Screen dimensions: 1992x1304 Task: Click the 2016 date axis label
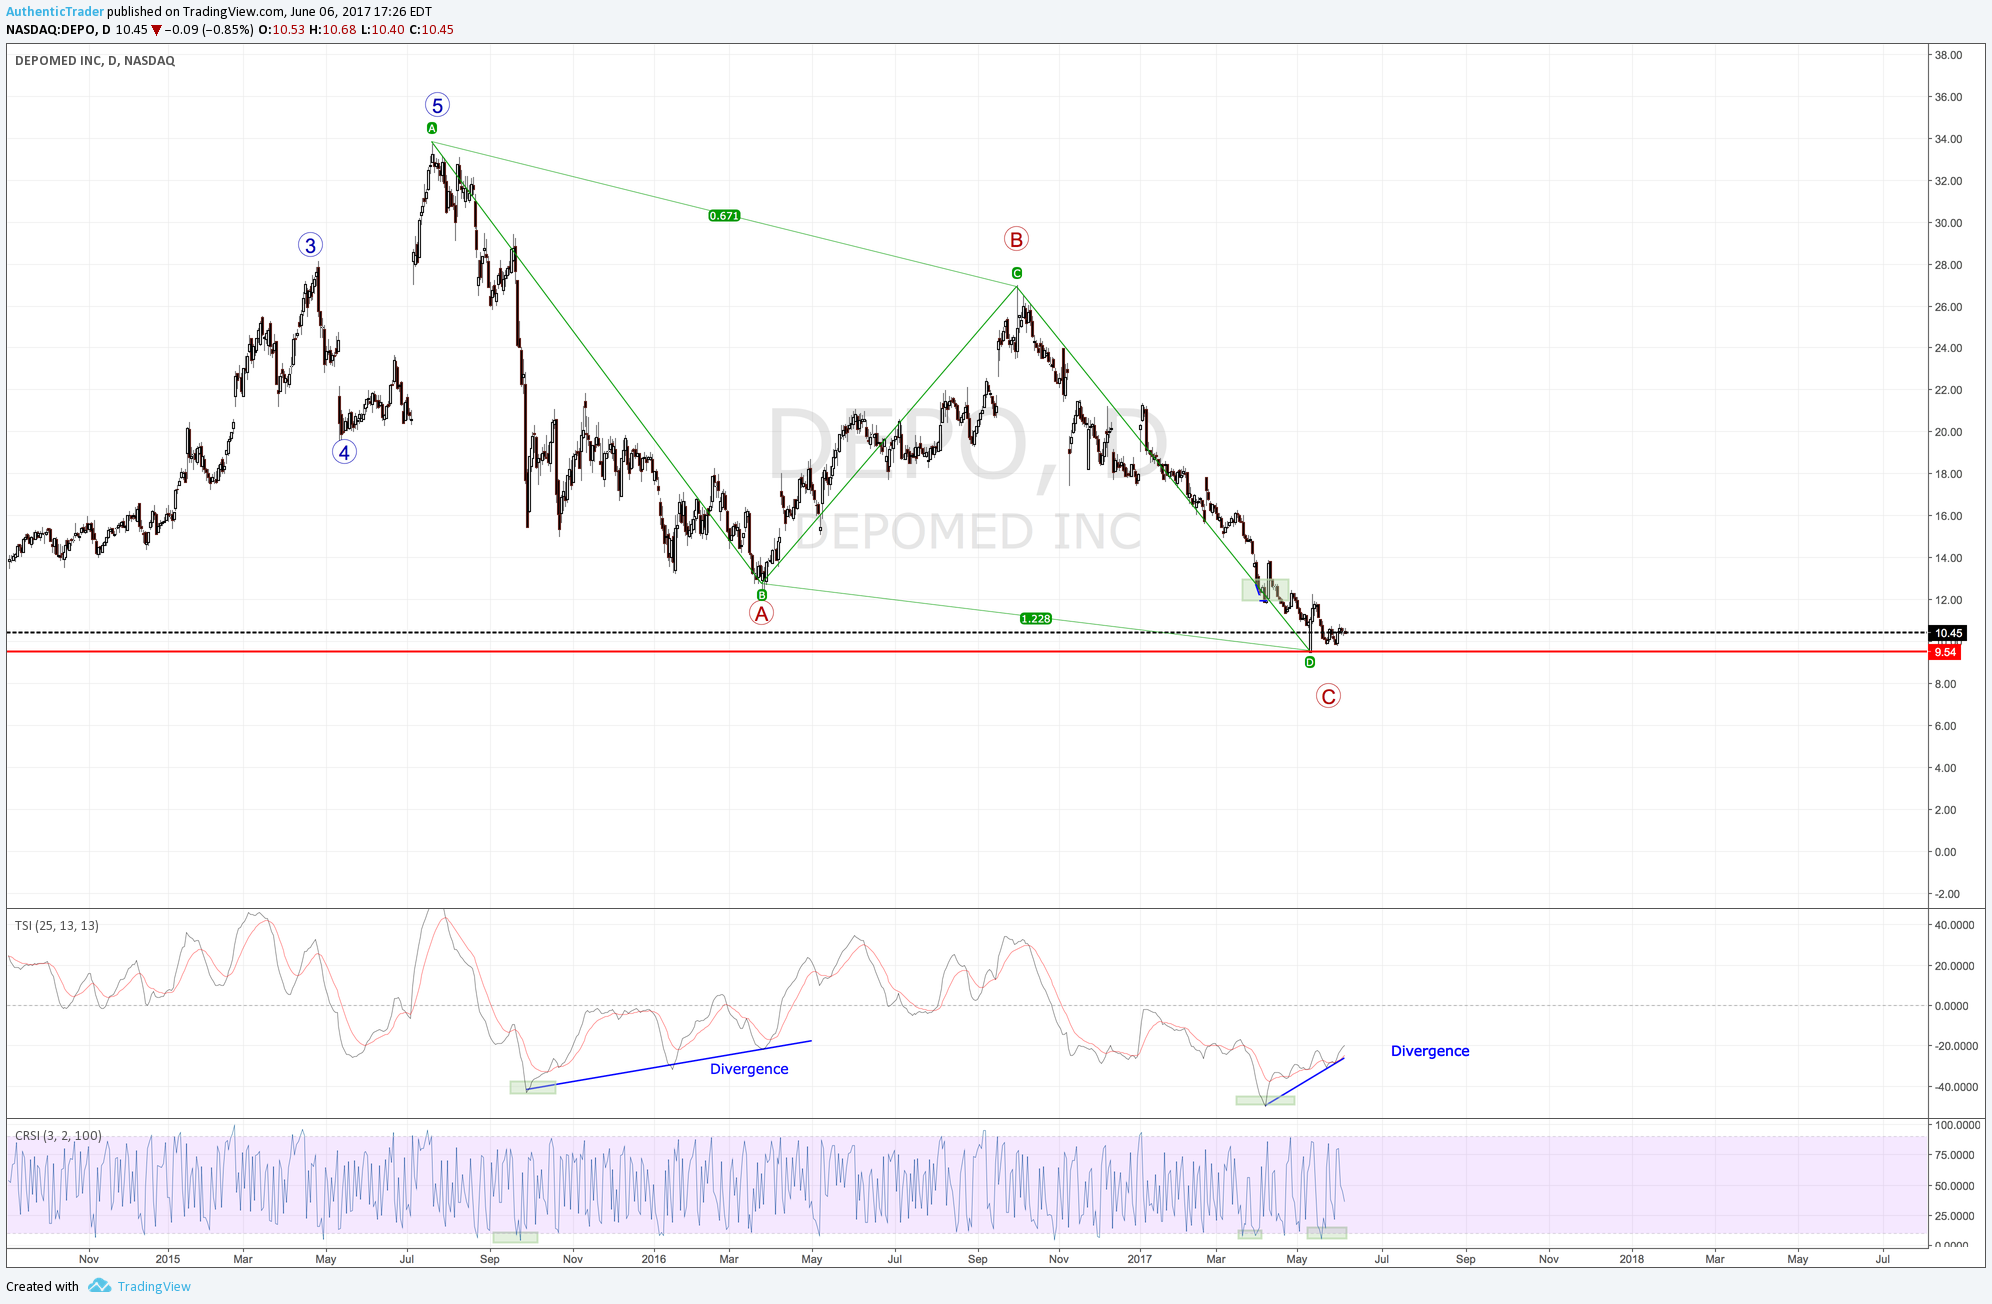point(654,1259)
